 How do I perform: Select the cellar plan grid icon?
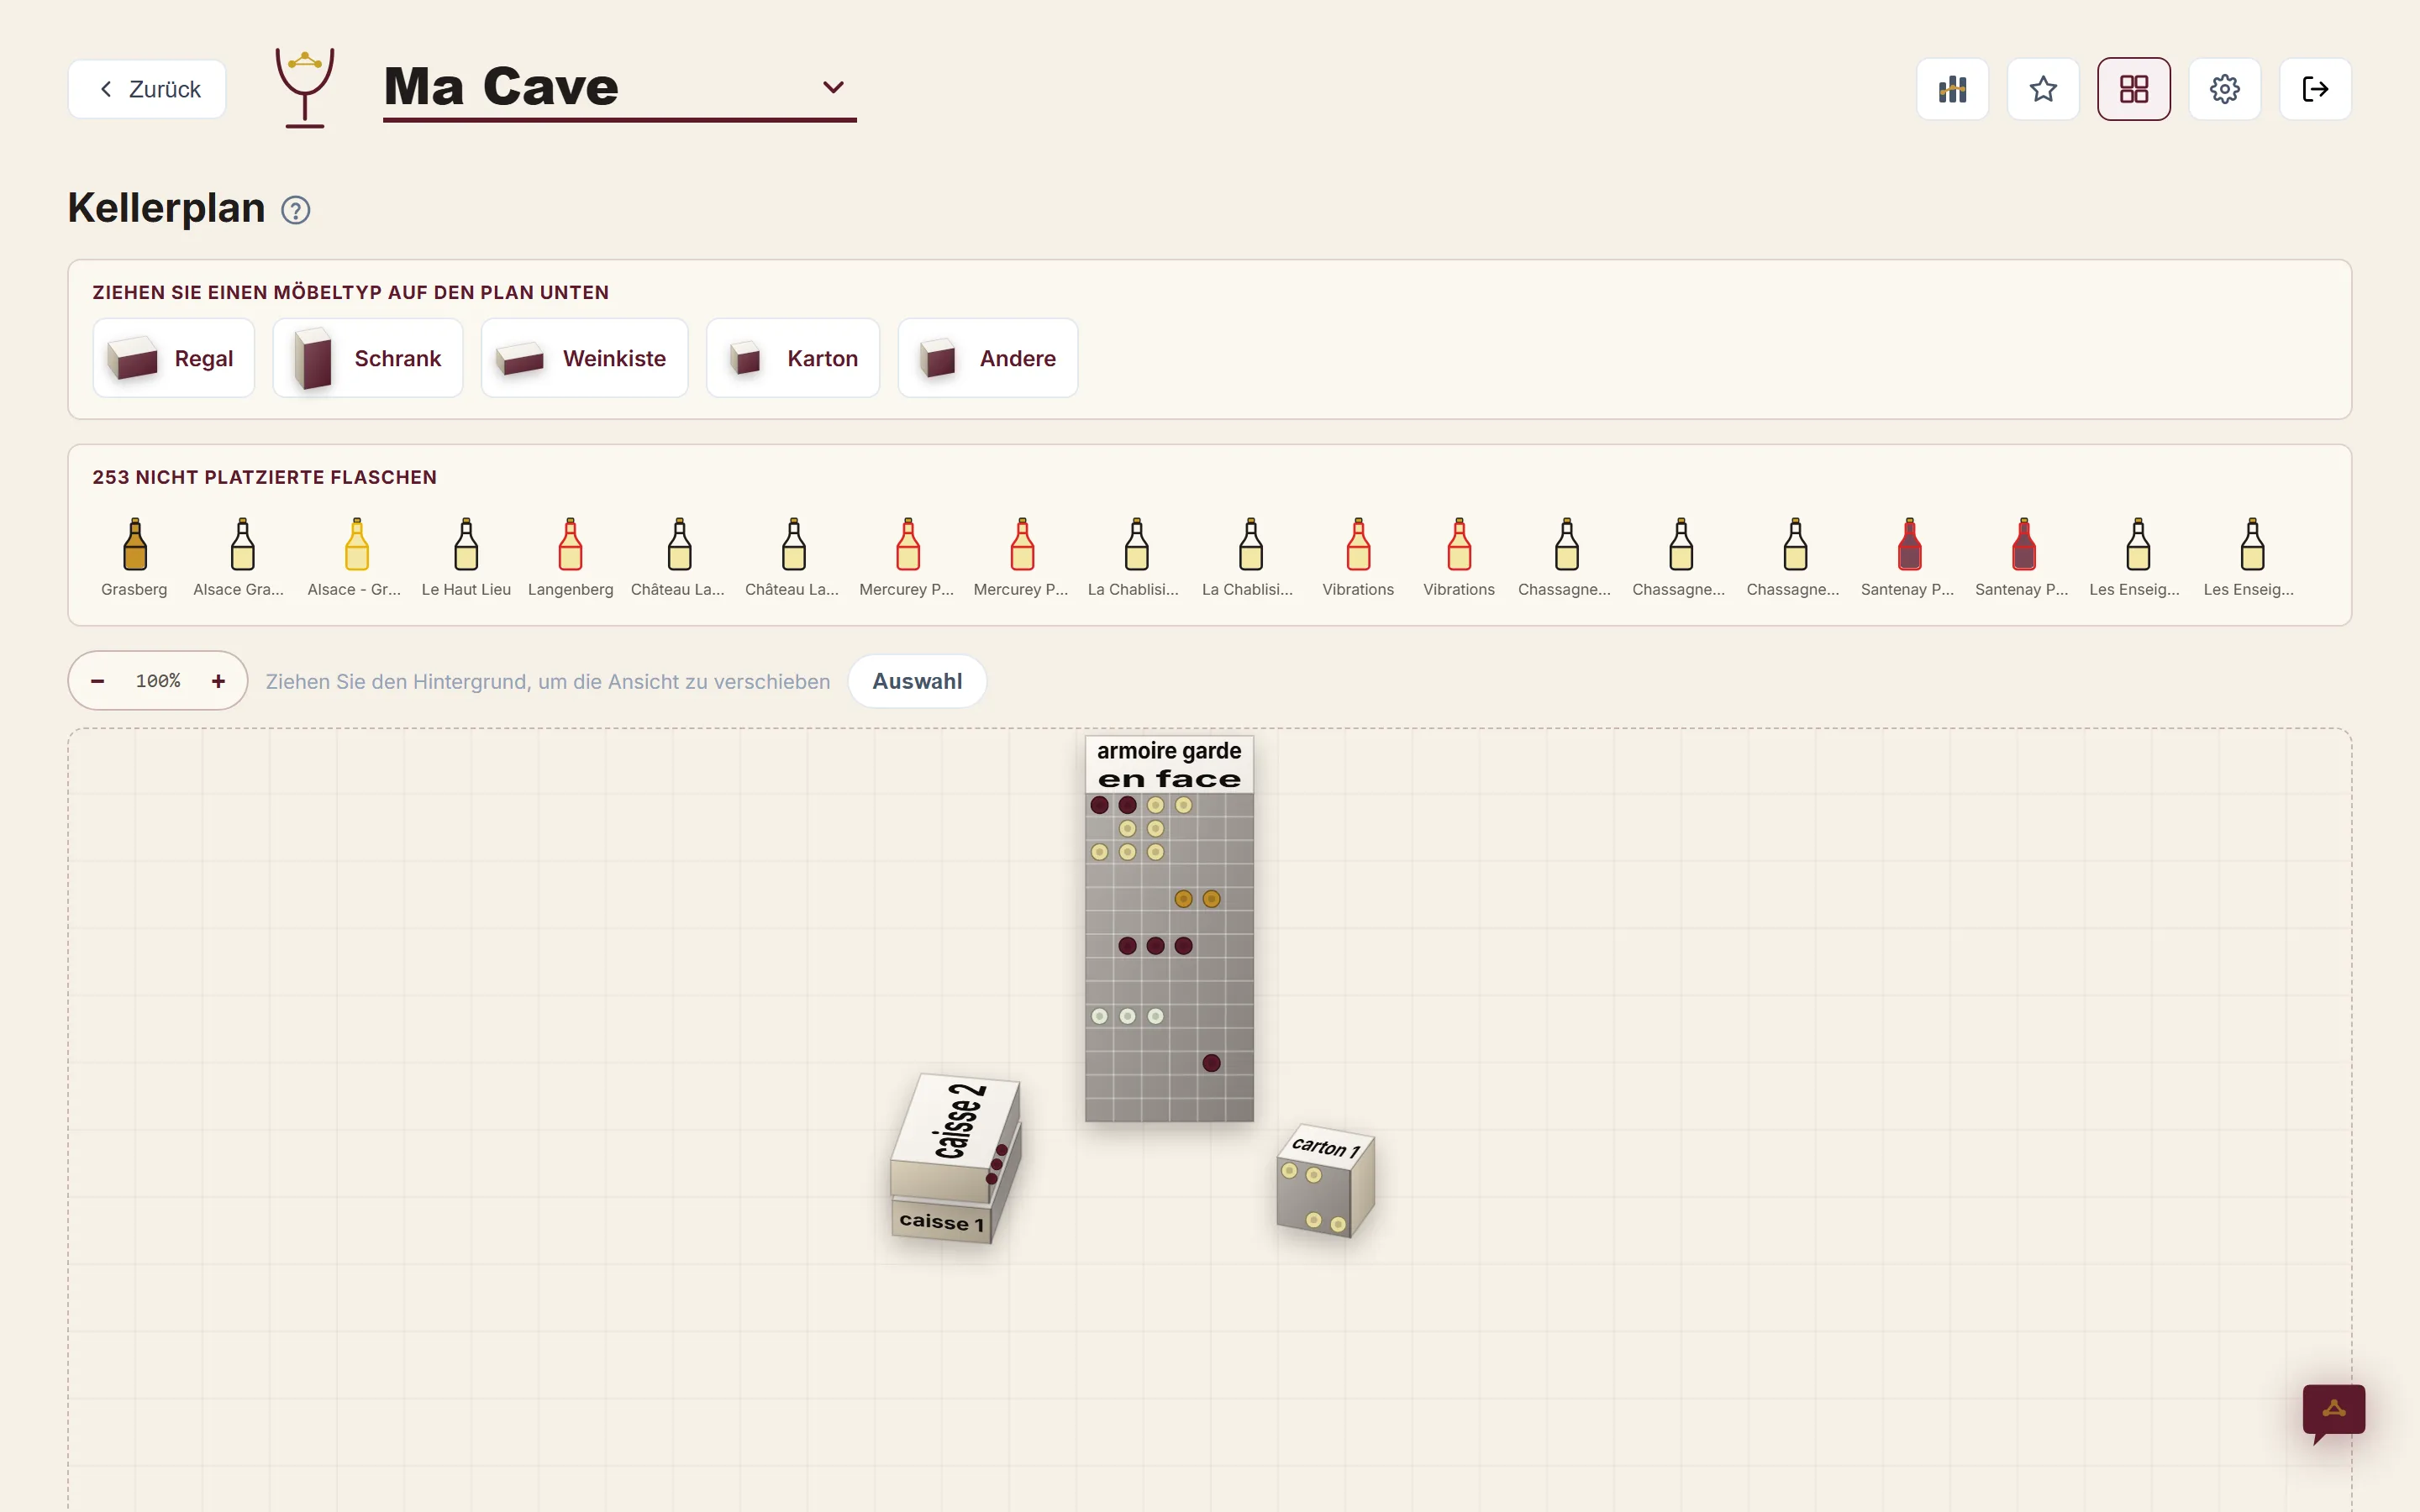pos(2134,89)
